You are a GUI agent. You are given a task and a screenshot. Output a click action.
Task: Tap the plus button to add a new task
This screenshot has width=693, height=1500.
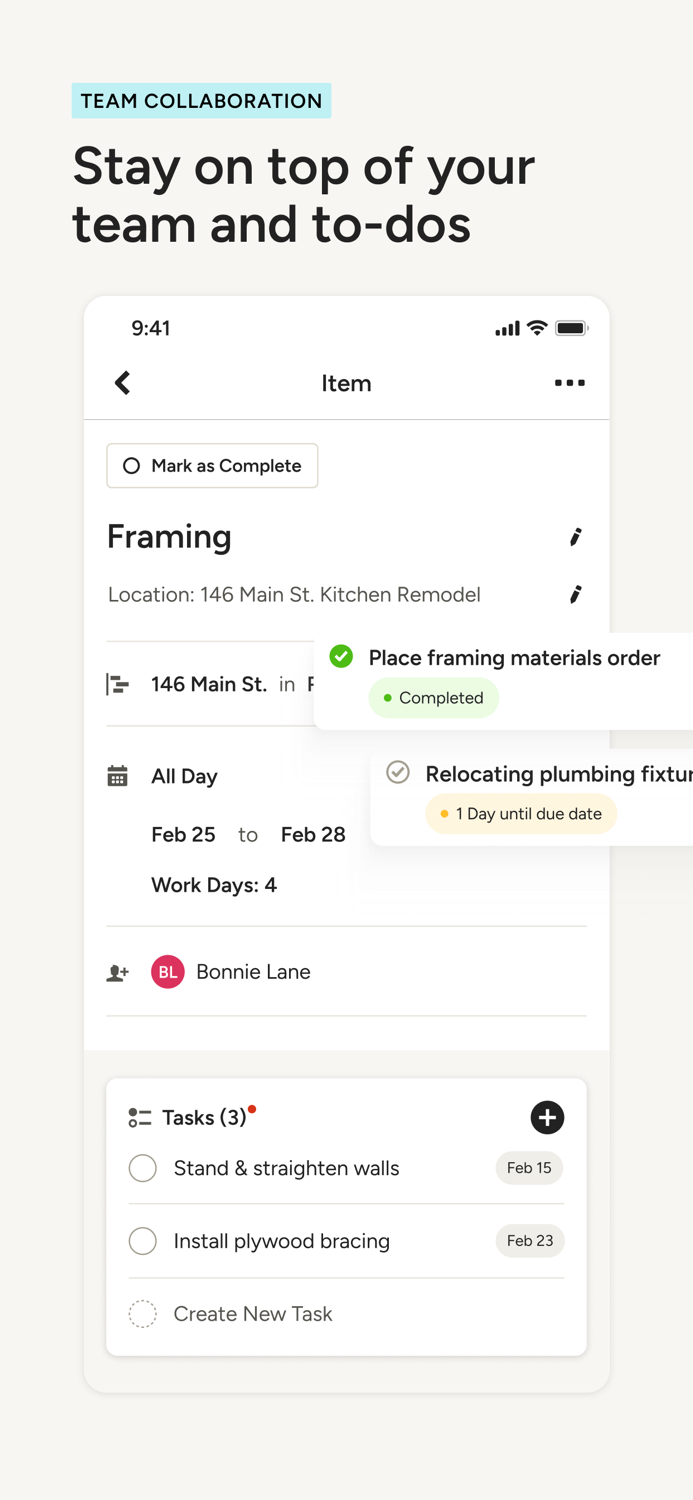pyautogui.click(x=547, y=1117)
